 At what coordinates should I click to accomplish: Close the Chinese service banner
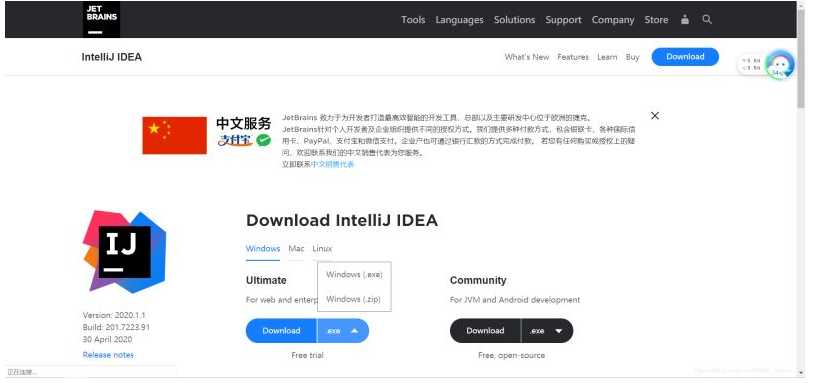coord(655,116)
